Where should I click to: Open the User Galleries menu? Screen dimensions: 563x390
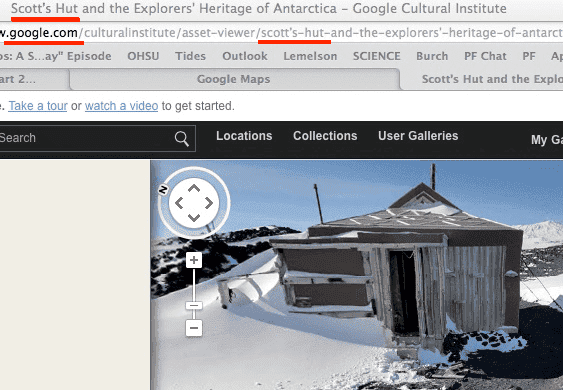point(418,136)
